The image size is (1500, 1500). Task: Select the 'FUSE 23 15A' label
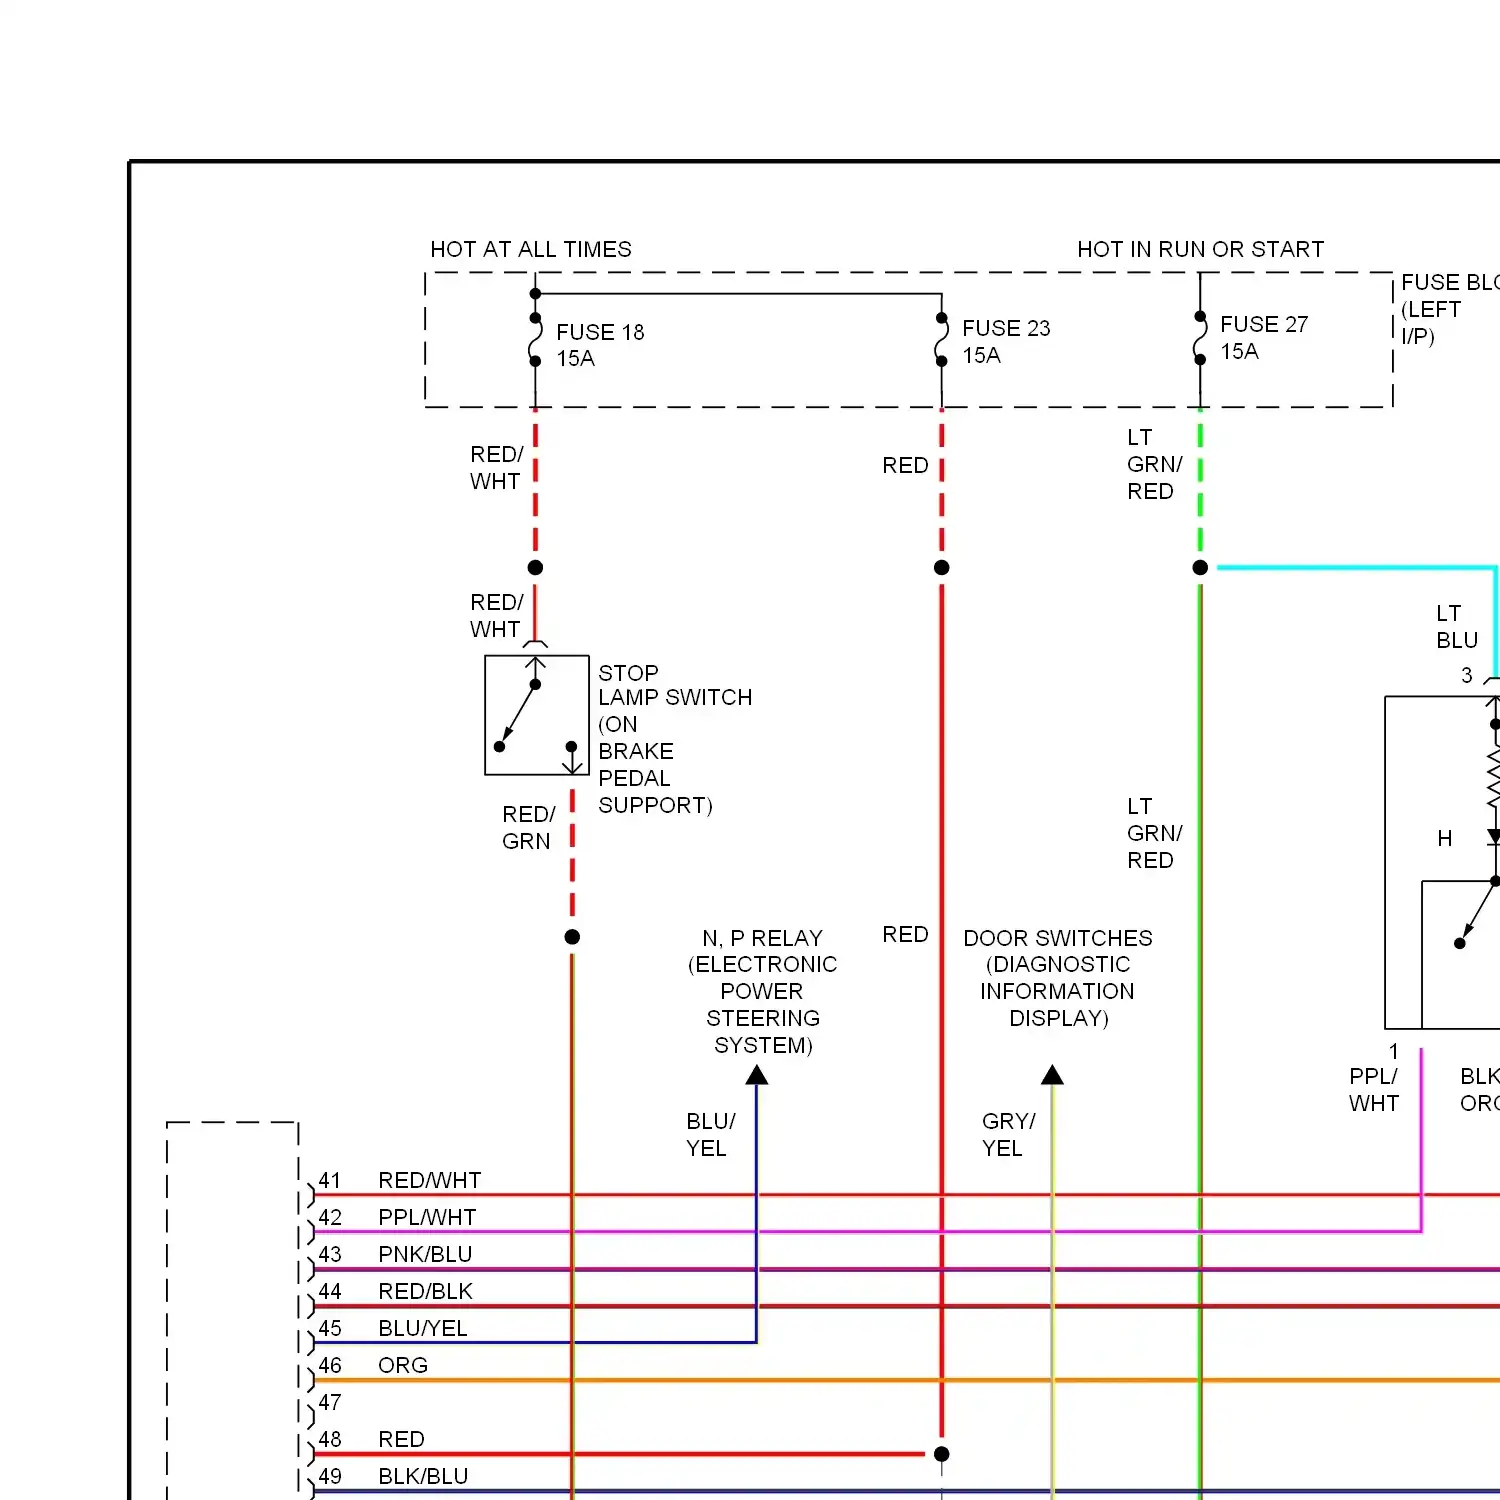1006,341
